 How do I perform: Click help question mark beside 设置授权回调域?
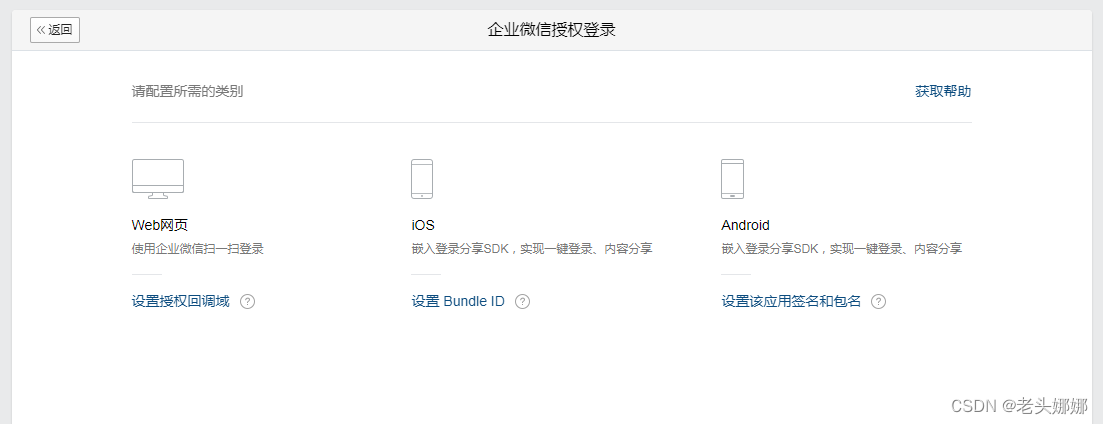(x=247, y=302)
